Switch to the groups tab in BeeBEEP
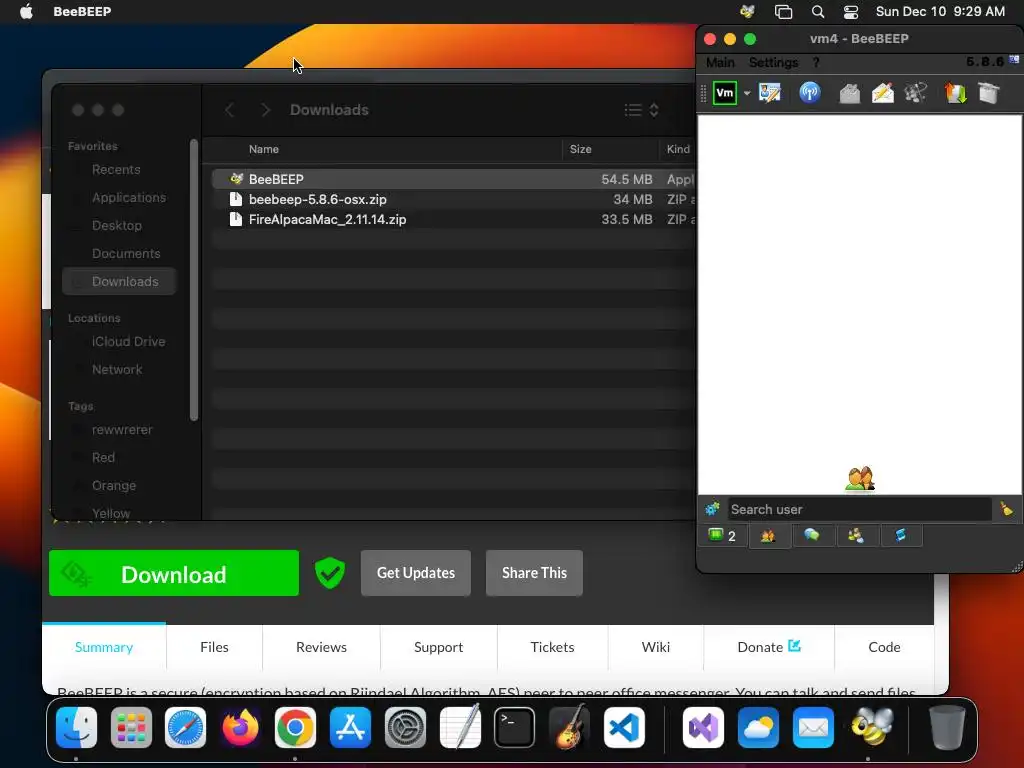The image size is (1024, 768). point(856,536)
